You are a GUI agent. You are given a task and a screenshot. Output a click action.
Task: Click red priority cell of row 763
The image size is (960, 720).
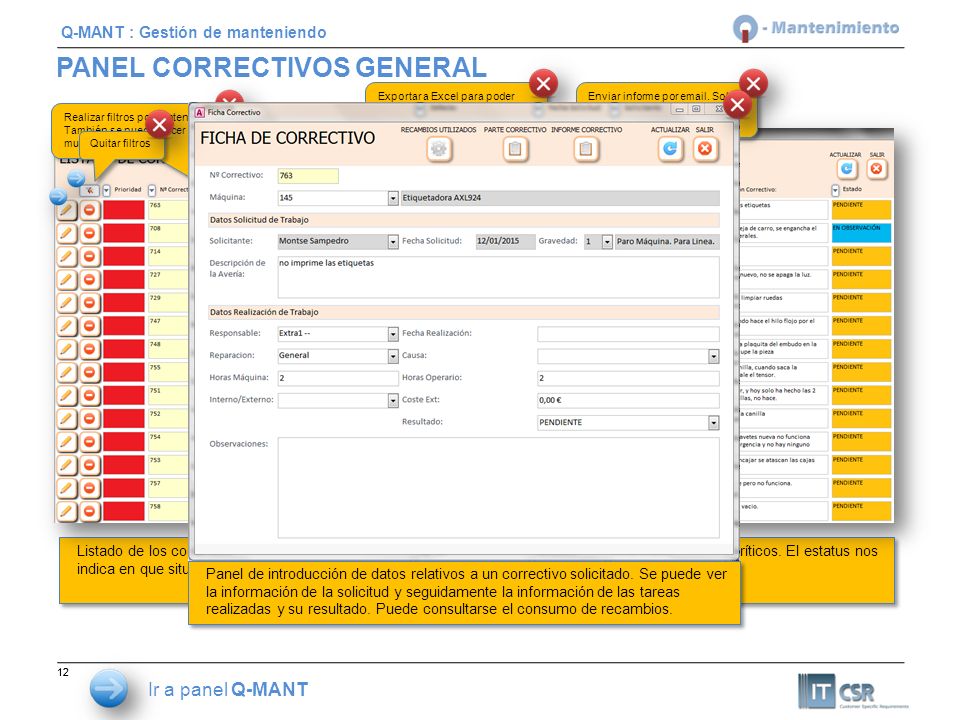(124, 210)
